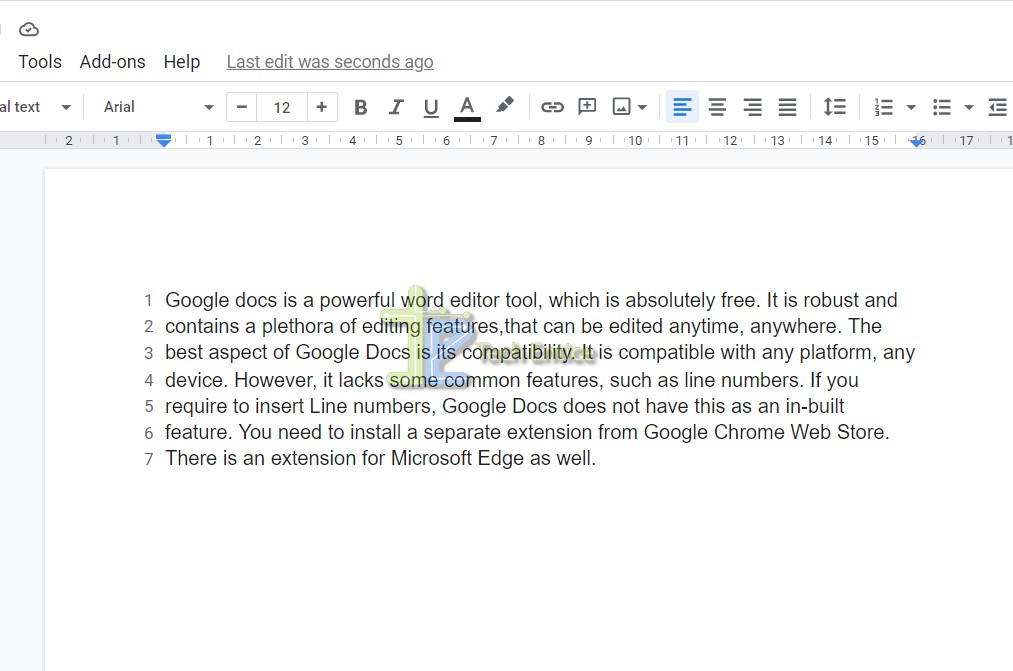
Task: Toggle bold formatting
Action: (361, 107)
